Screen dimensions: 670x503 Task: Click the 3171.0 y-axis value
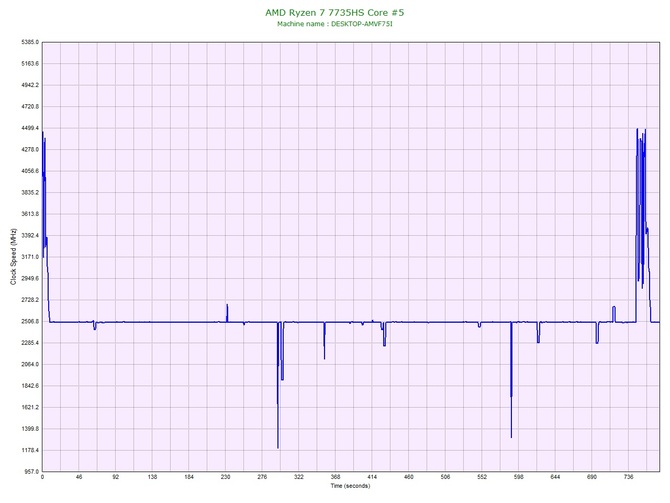[30, 257]
